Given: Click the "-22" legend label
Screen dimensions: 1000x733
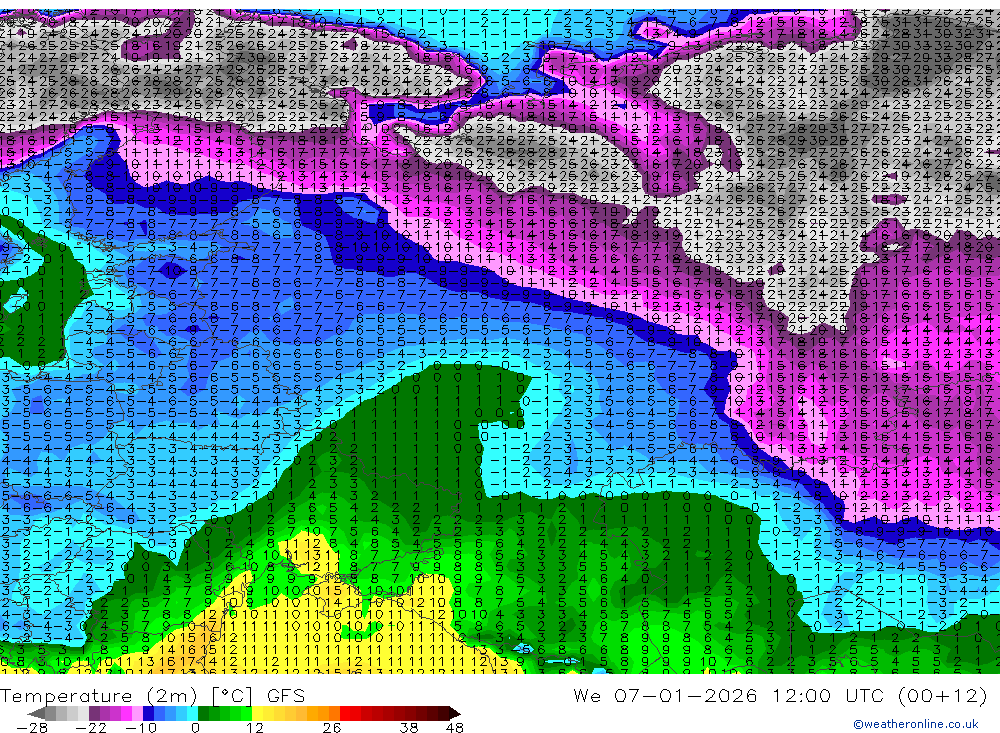Looking at the screenshot, I should click(x=91, y=728).
